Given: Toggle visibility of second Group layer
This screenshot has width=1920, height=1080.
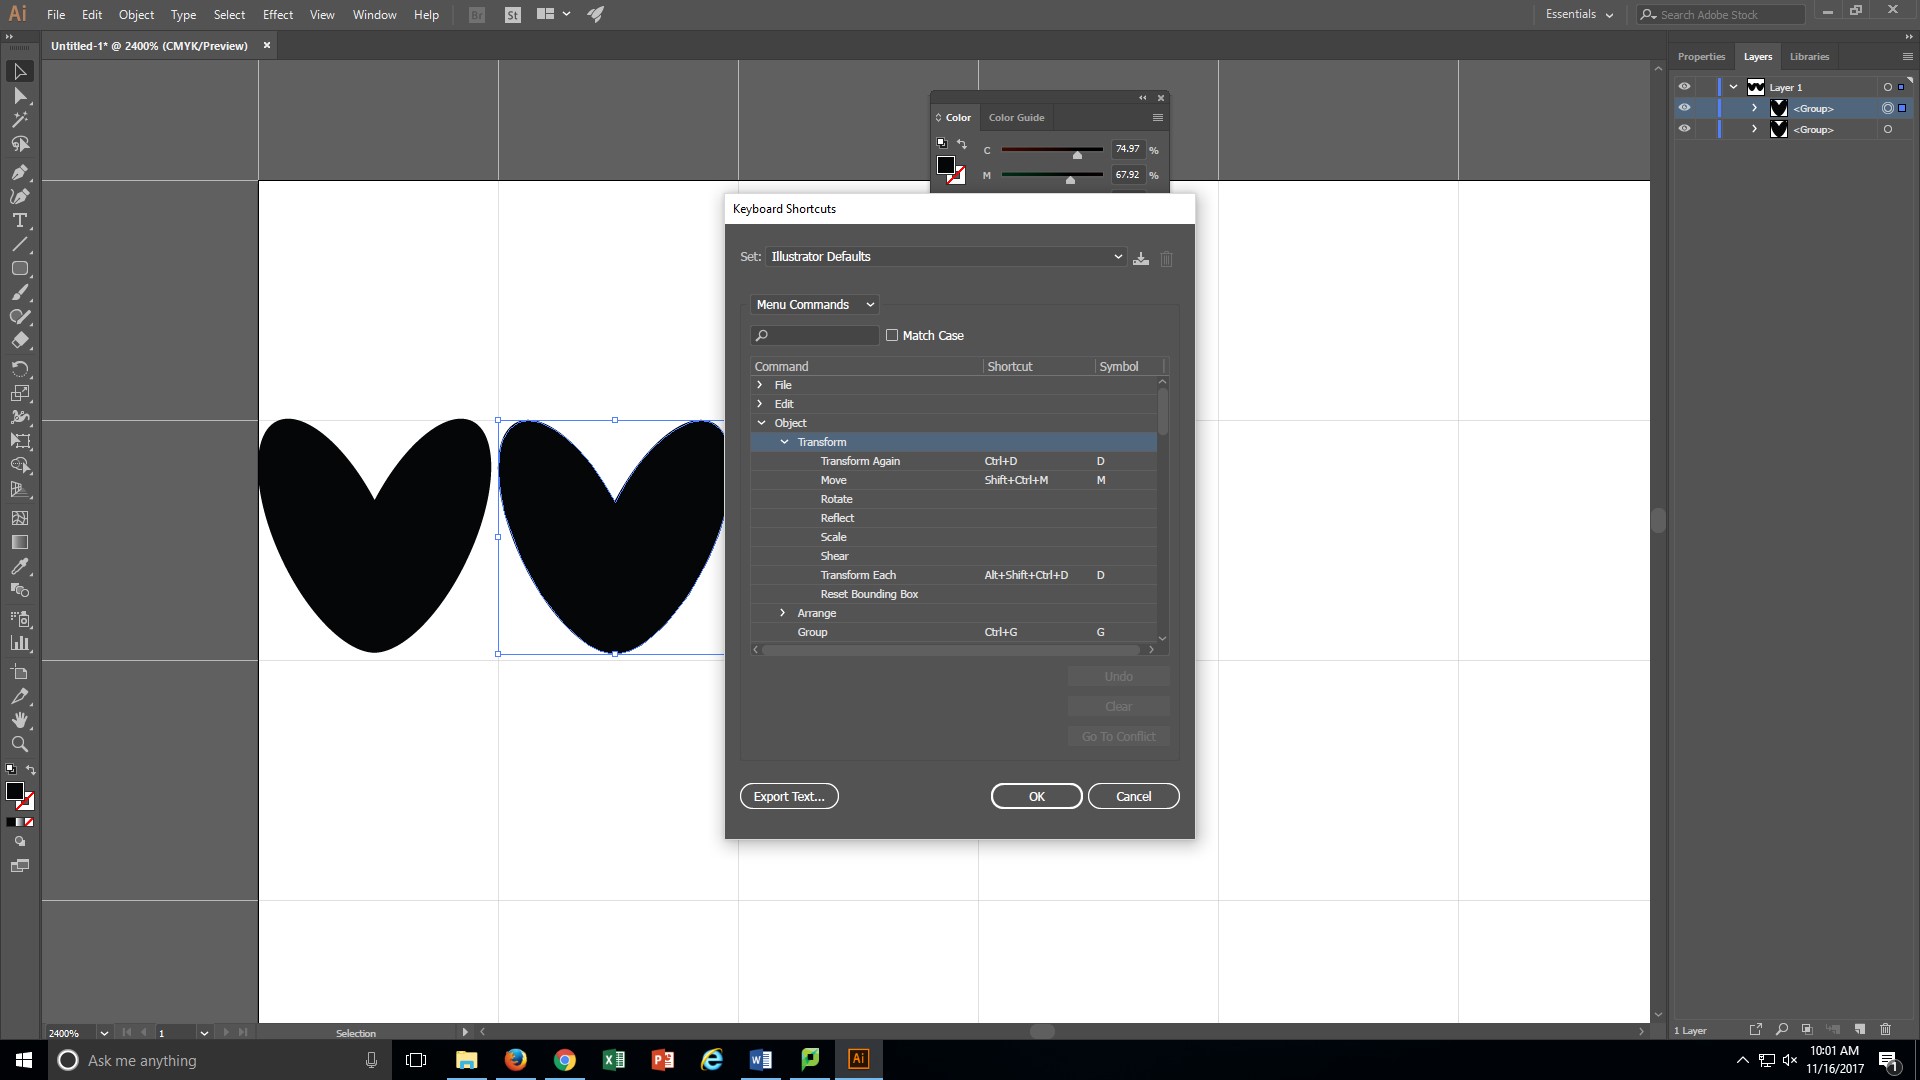Looking at the screenshot, I should click(x=1684, y=129).
